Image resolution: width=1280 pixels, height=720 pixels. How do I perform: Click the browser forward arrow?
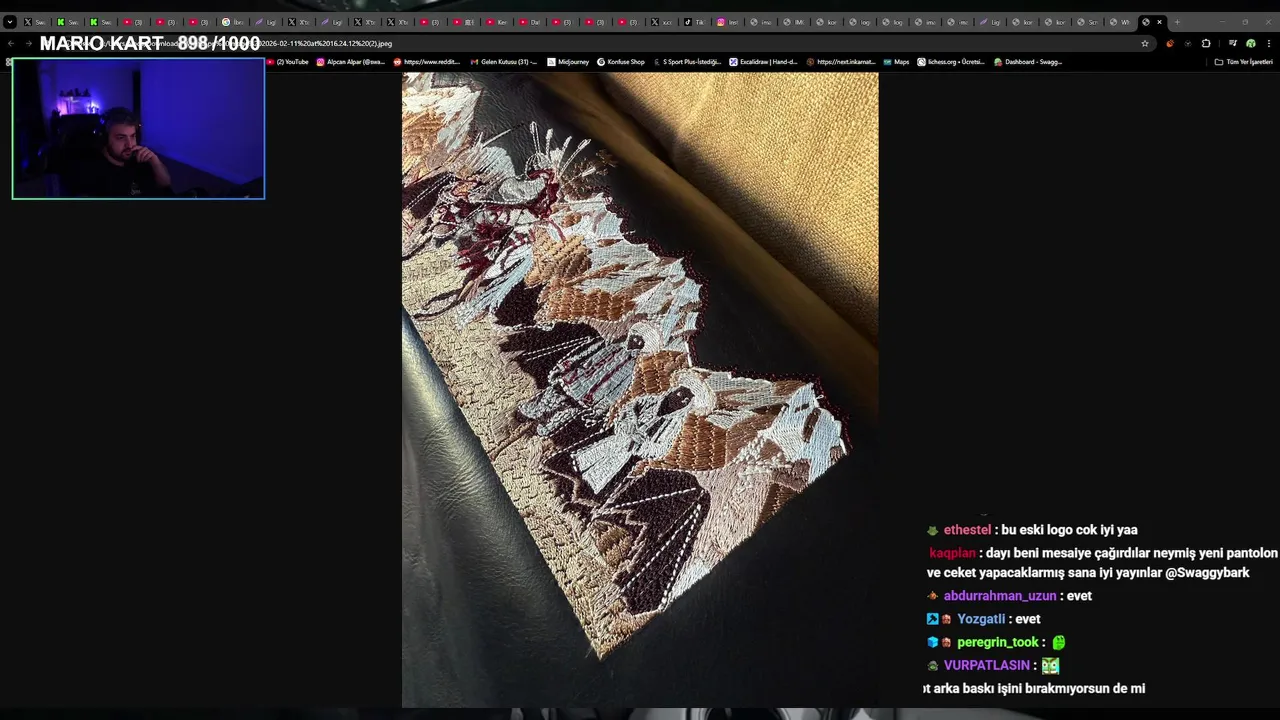(28, 43)
